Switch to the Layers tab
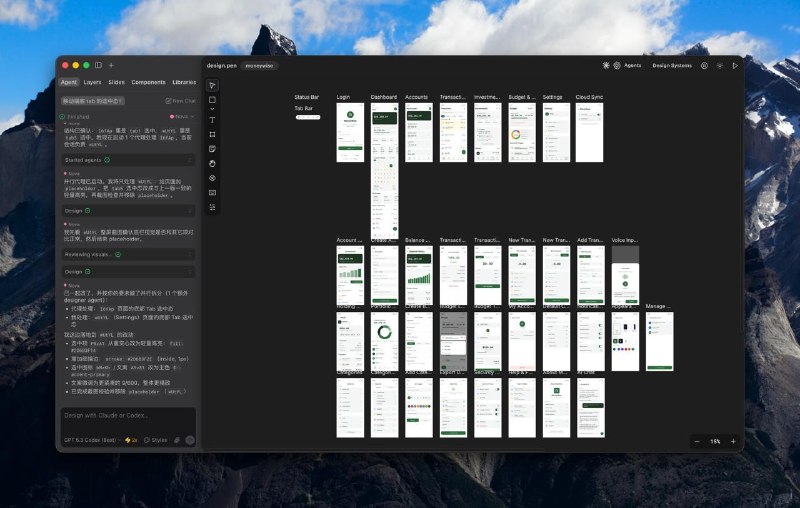Image resolution: width=800 pixels, height=508 pixels. point(92,82)
